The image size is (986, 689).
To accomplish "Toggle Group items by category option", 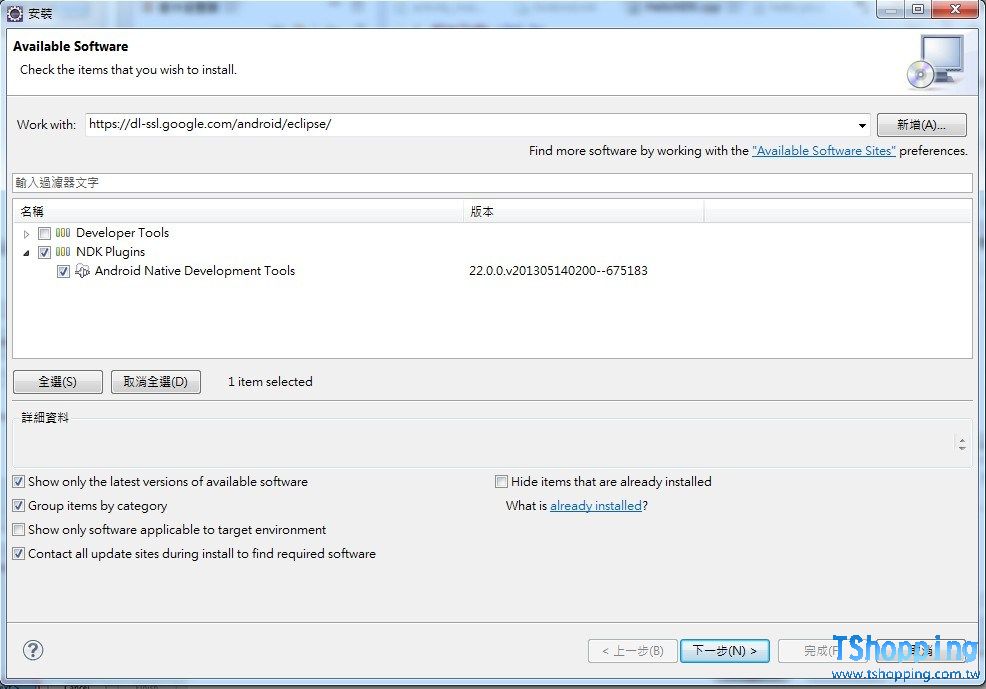I will coord(19,506).
